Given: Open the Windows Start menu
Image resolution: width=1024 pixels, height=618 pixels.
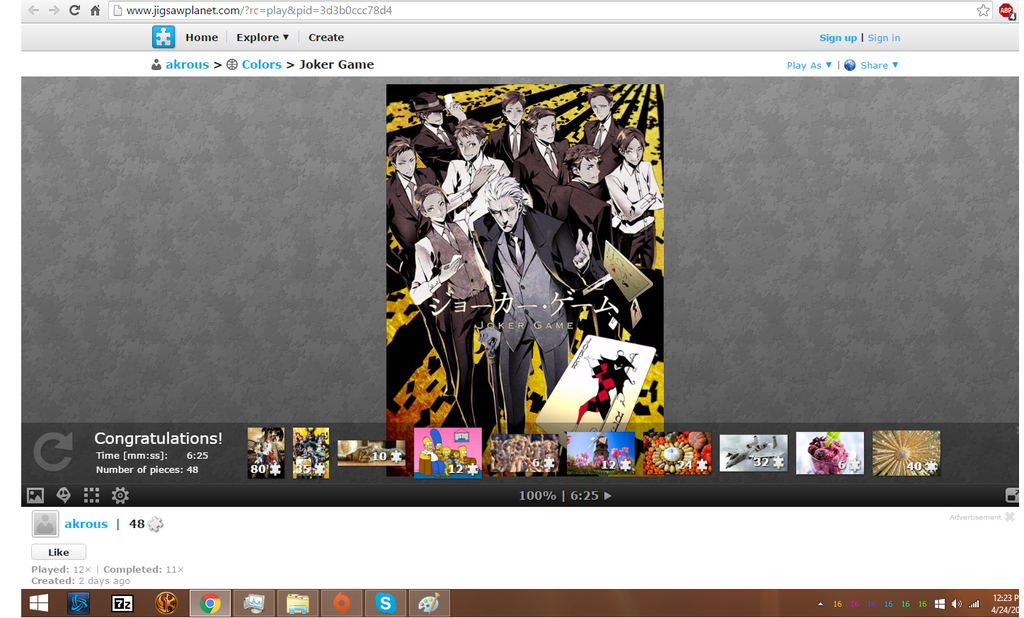Looking at the screenshot, I should 39,603.
